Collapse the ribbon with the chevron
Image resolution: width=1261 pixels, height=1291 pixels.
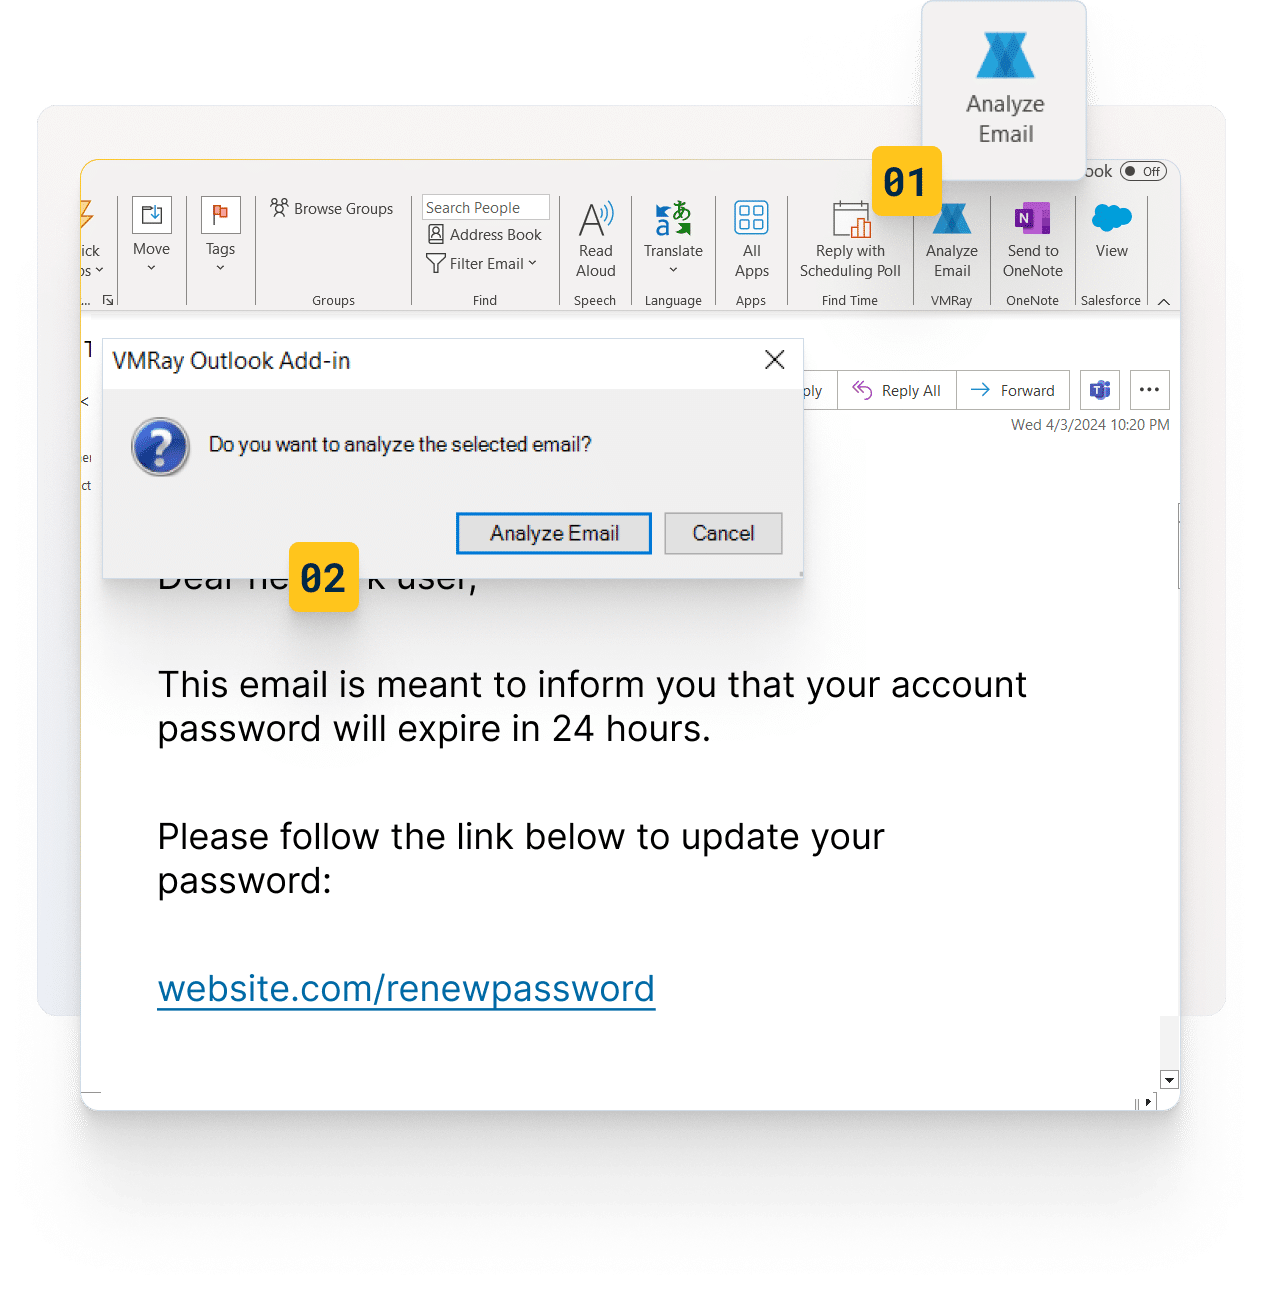tap(1164, 301)
